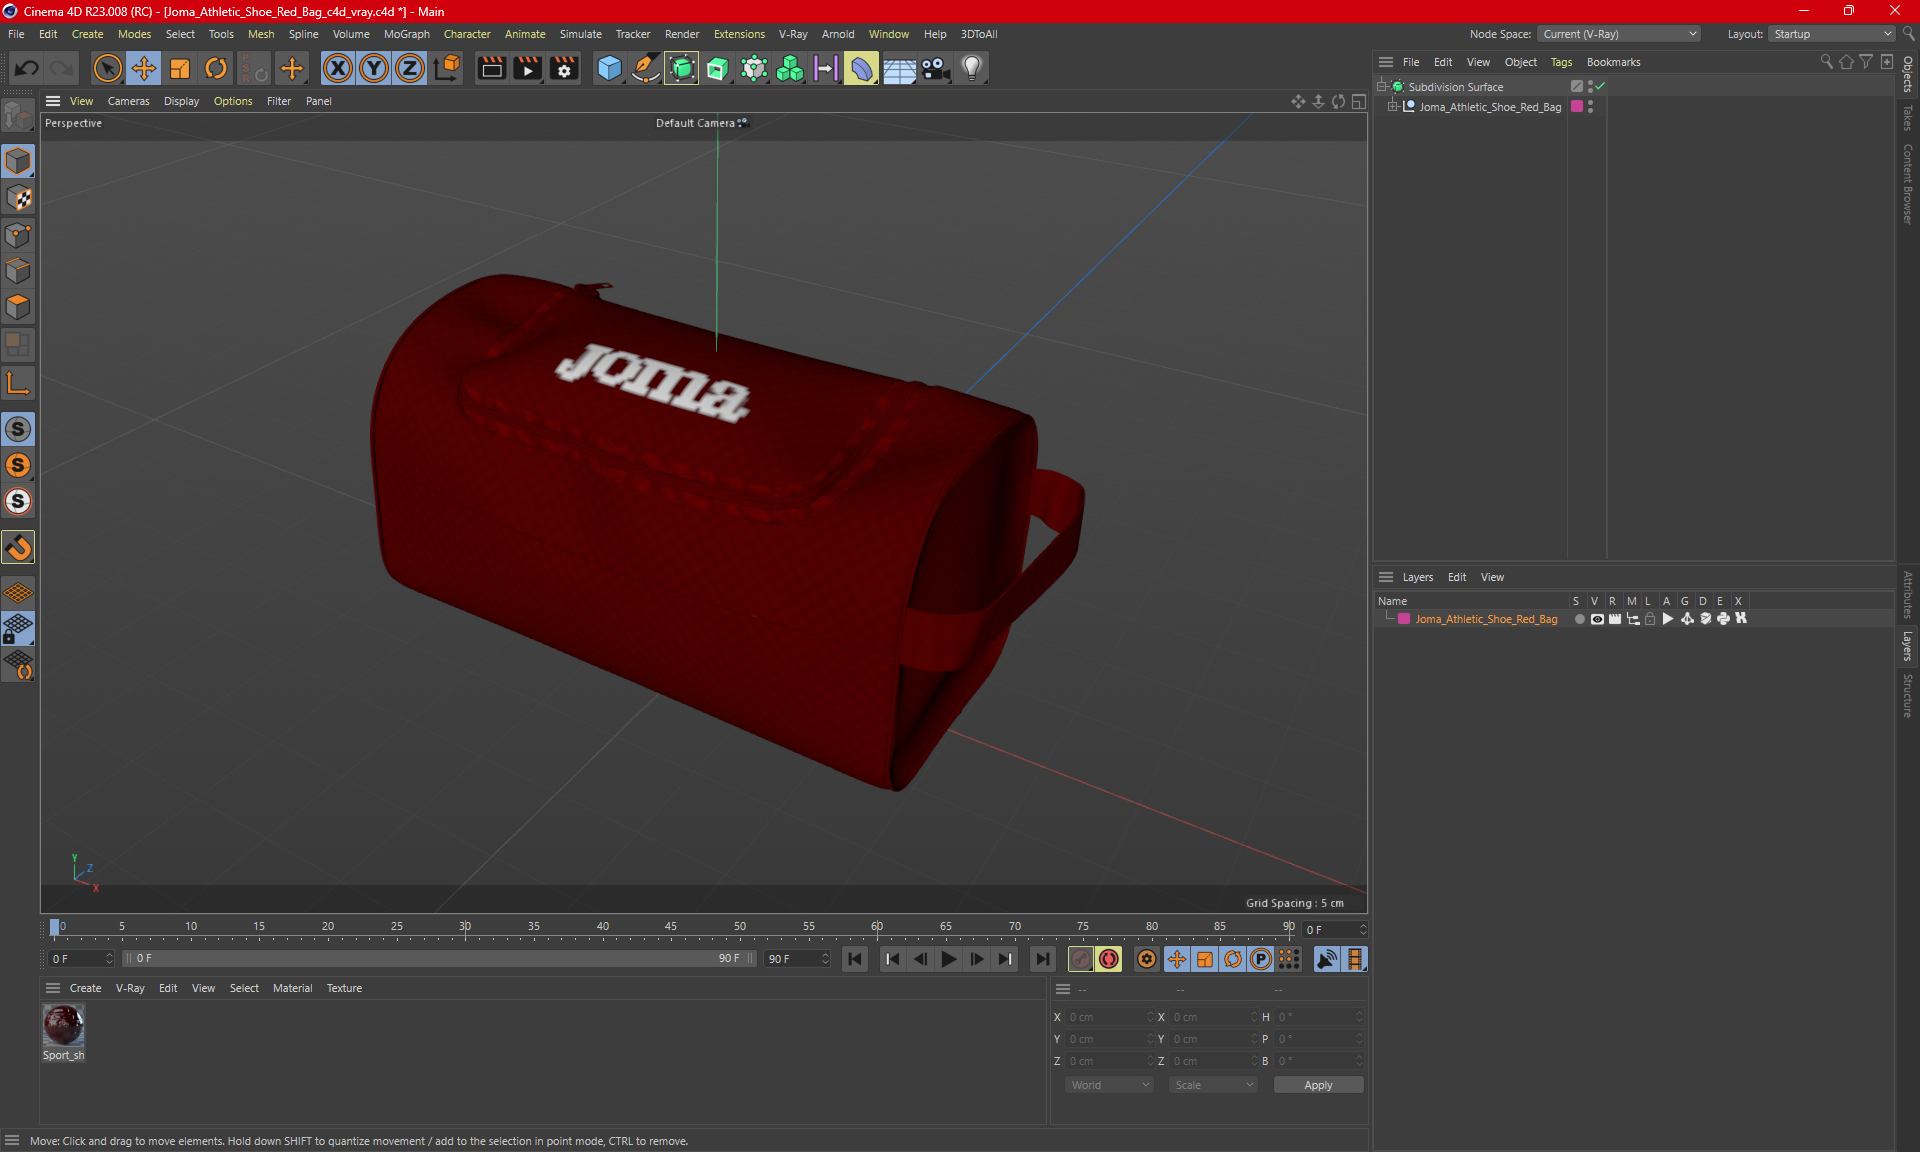Click Subdivision Surface generator icon
This screenshot has height=1152, width=1920.
coord(682,68)
